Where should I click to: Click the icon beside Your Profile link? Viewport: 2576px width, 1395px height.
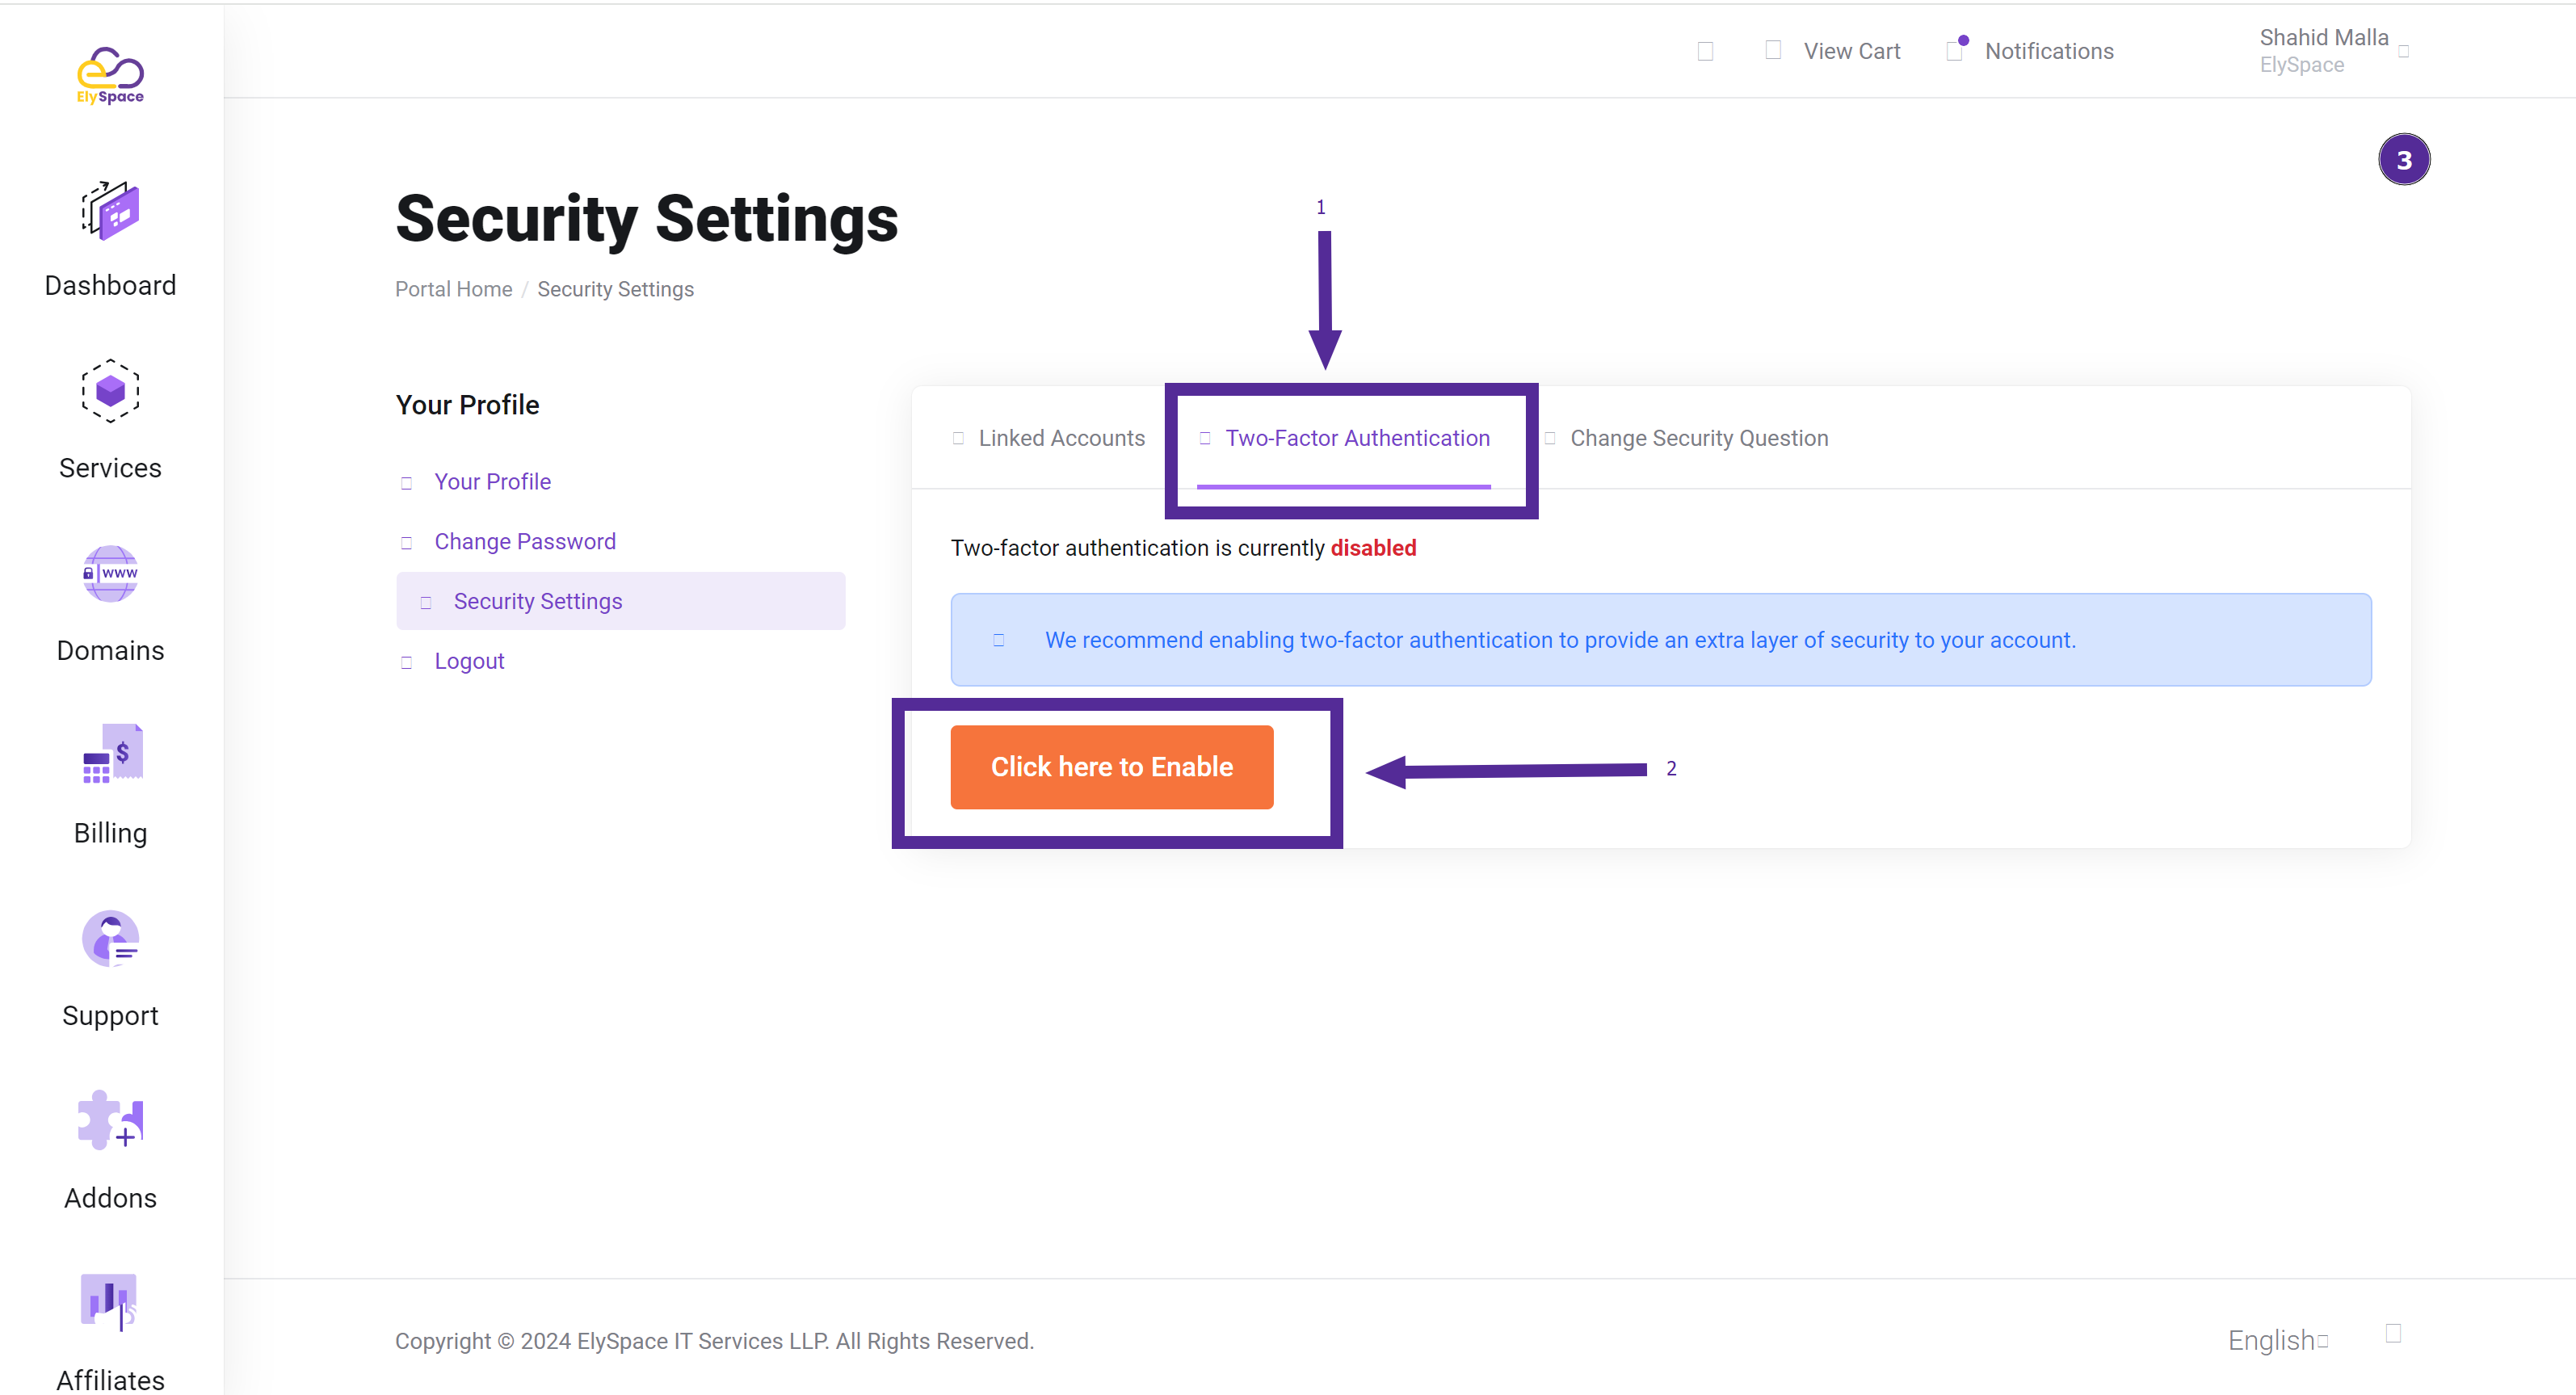click(x=406, y=483)
